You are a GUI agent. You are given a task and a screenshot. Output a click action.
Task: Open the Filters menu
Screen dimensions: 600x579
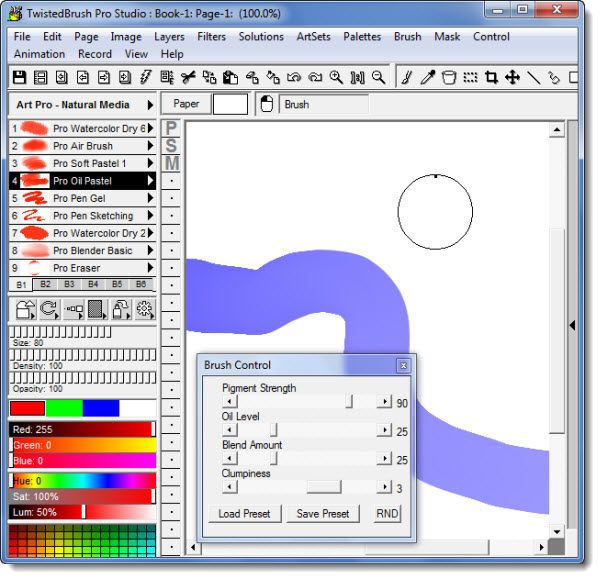click(x=211, y=37)
